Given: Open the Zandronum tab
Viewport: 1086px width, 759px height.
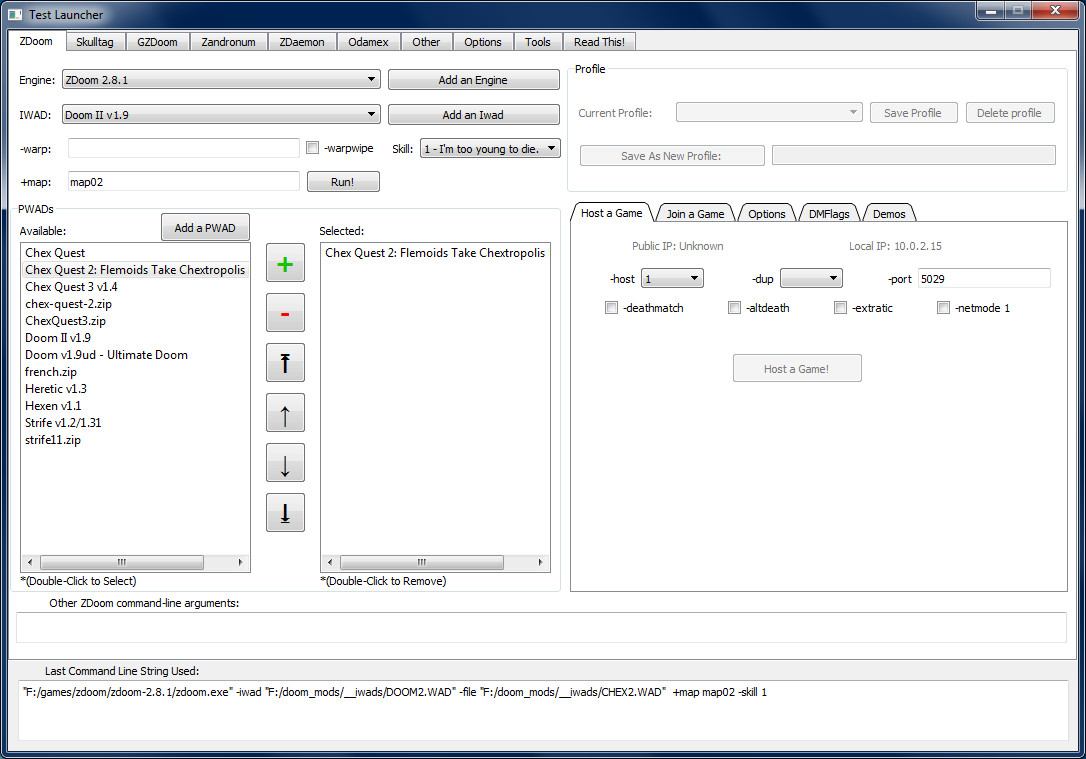Looking at the screenshot, I should point(229,42).
